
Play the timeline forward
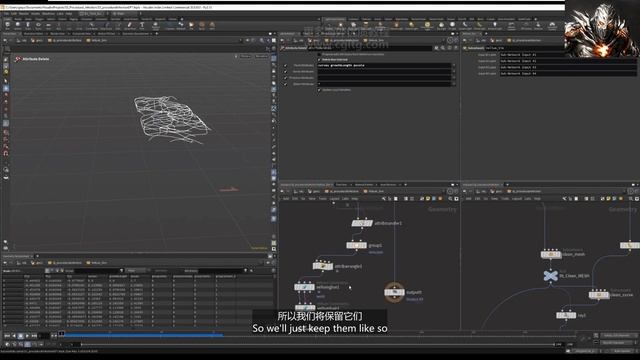pos(27,336)
